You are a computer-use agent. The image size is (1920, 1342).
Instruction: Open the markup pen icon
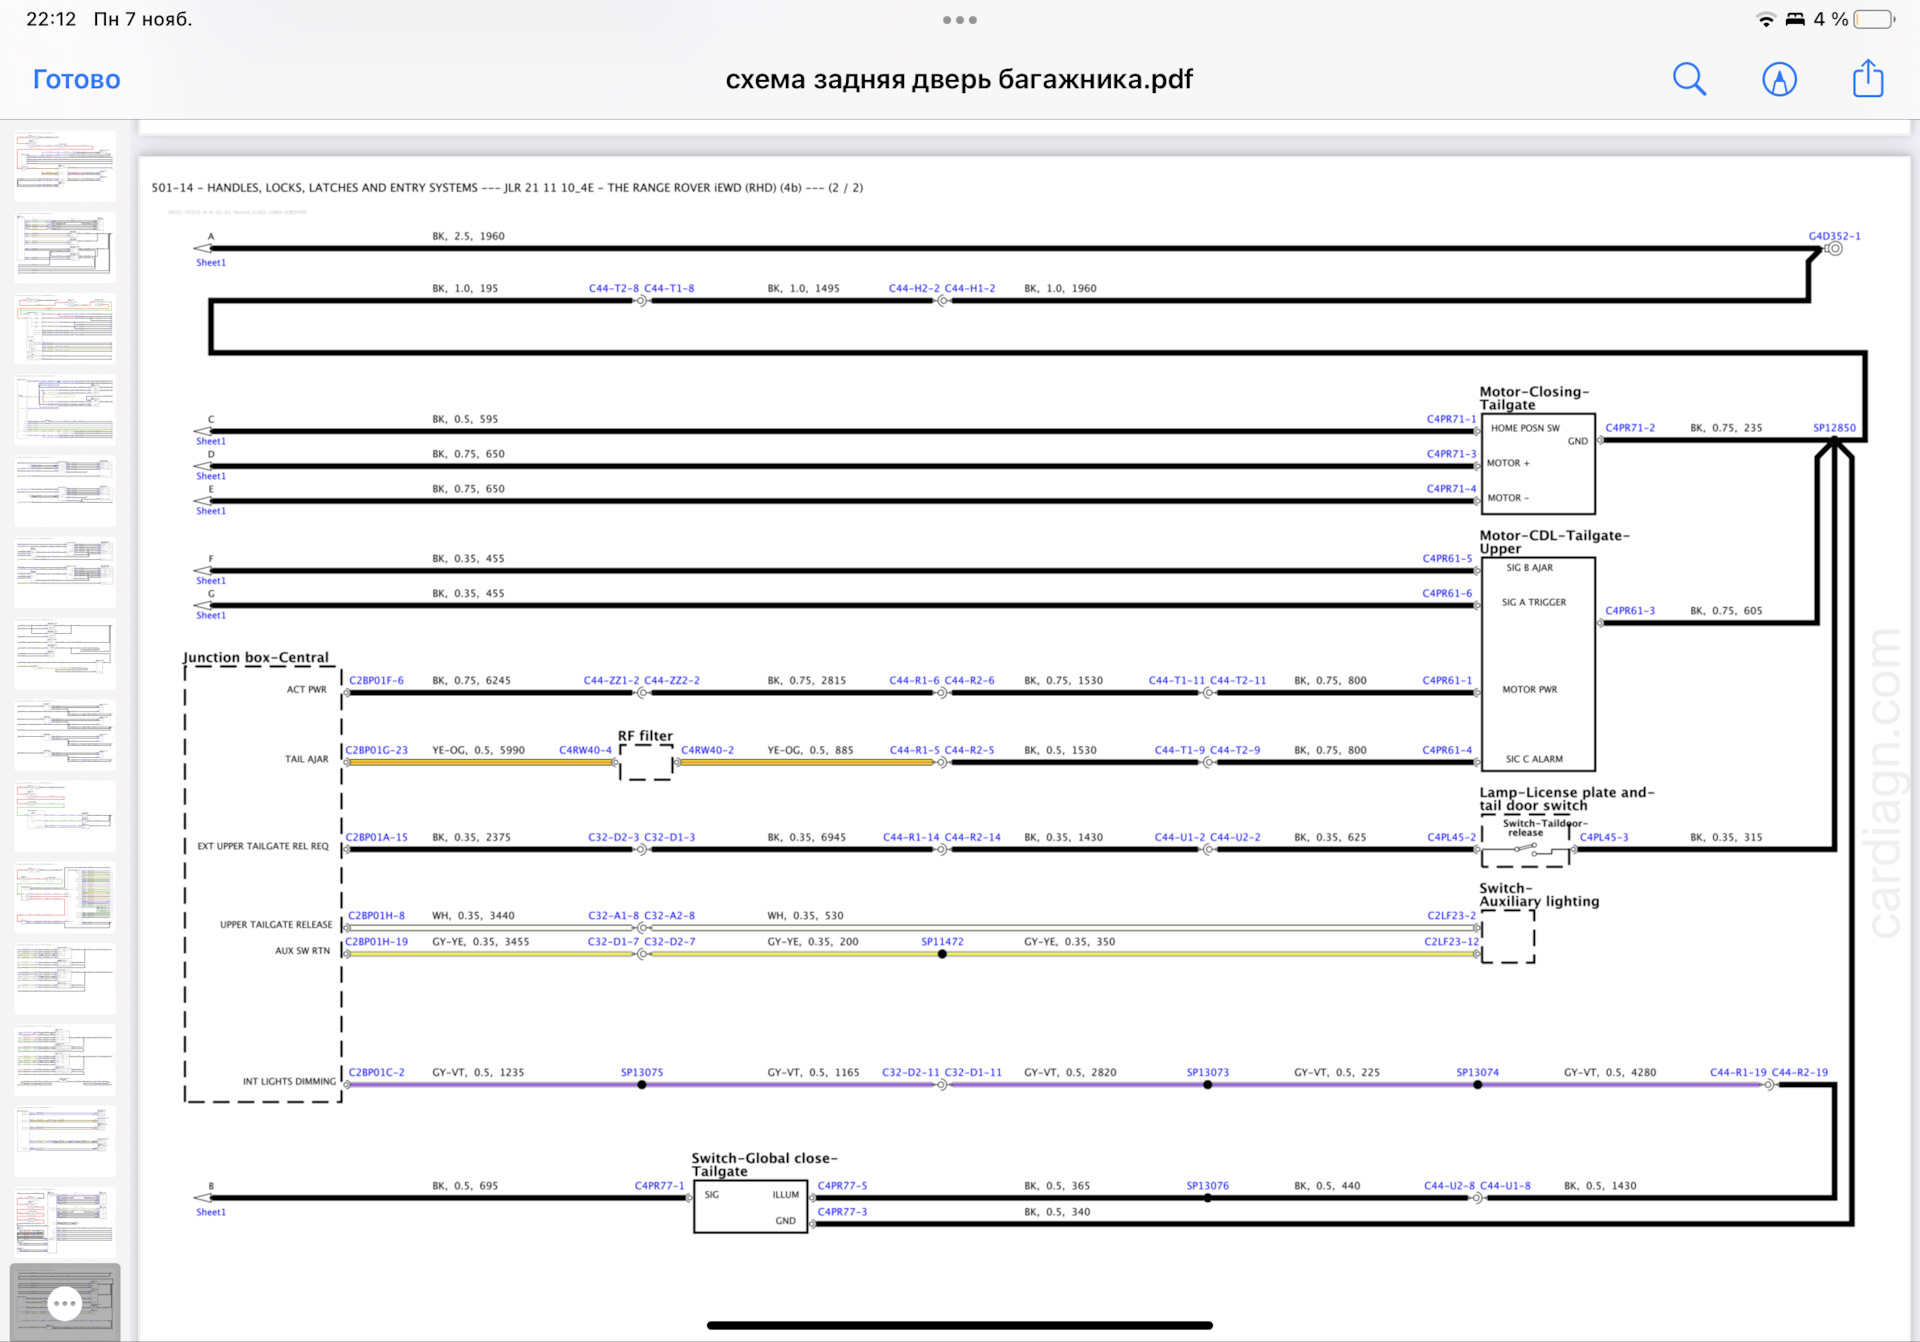(1779, 79)
